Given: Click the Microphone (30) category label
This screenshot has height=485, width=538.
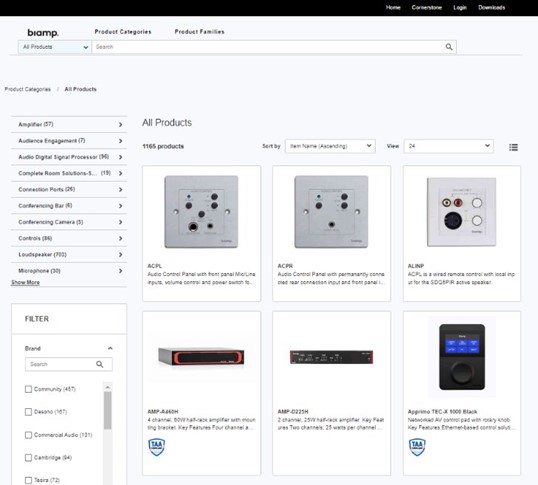Looking at the screenshot, I should pyautogui.click(x=39, y=271).
